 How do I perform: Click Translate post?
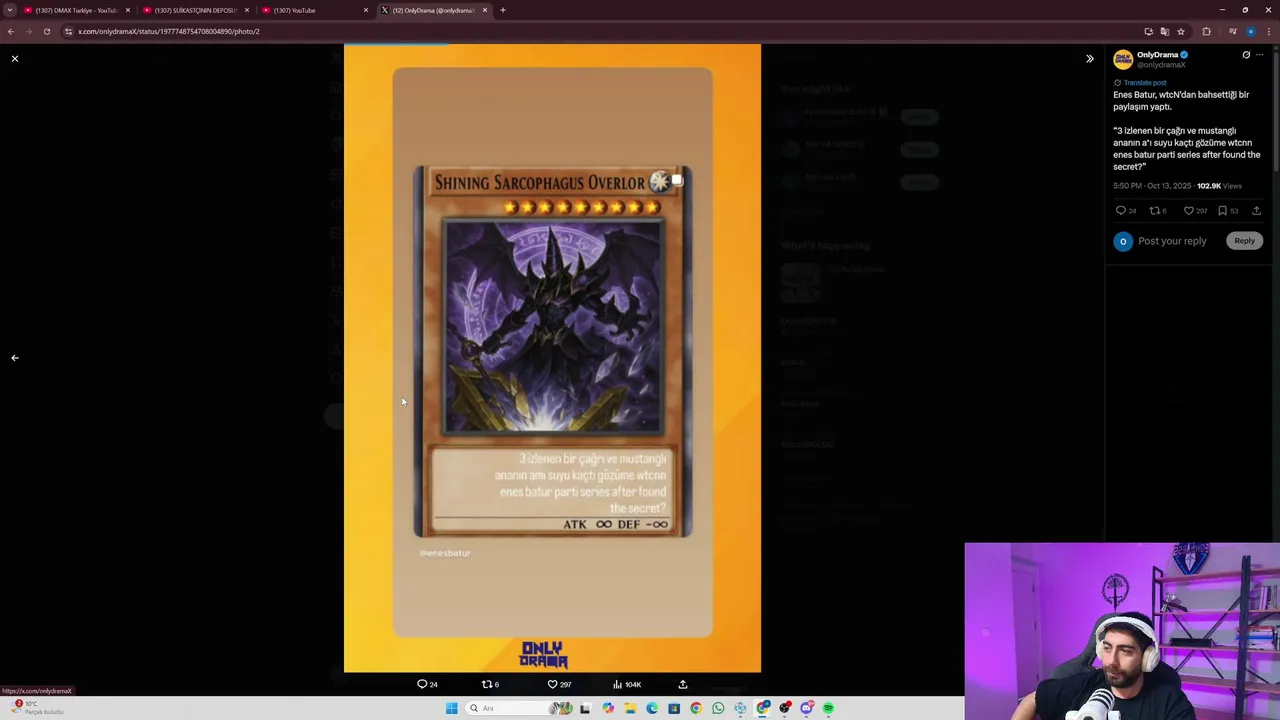[x=1145, y=82]
